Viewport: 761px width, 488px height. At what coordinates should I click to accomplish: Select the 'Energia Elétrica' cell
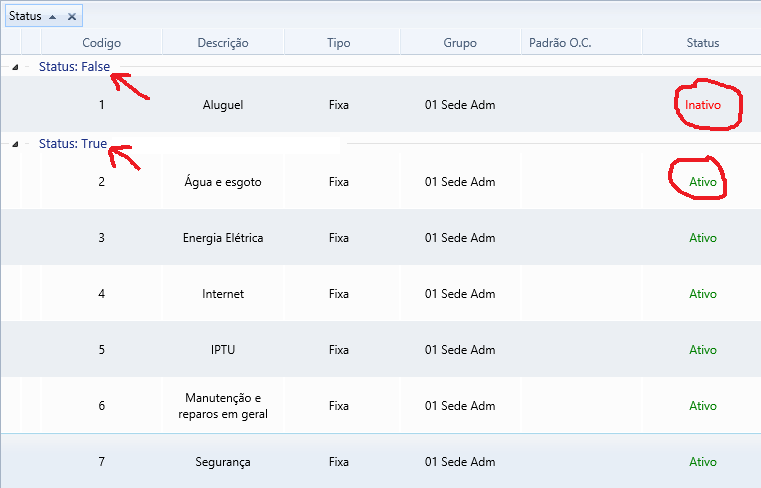pyautogui.click(x=223, y=238)
